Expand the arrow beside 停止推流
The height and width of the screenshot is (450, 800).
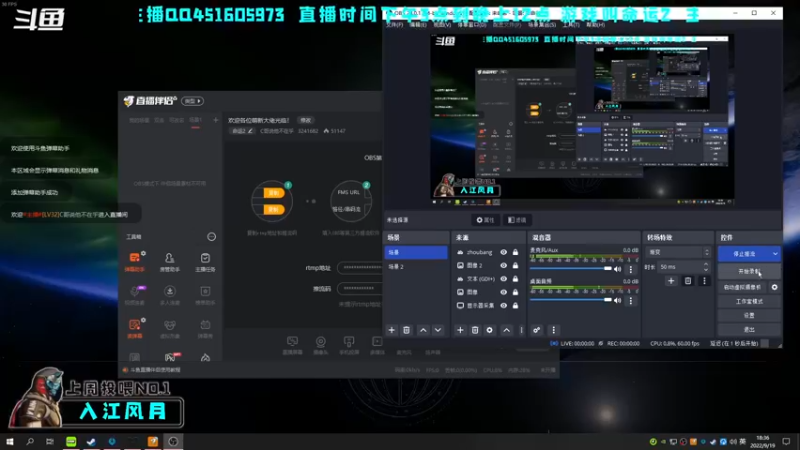(x=776, y=254)
